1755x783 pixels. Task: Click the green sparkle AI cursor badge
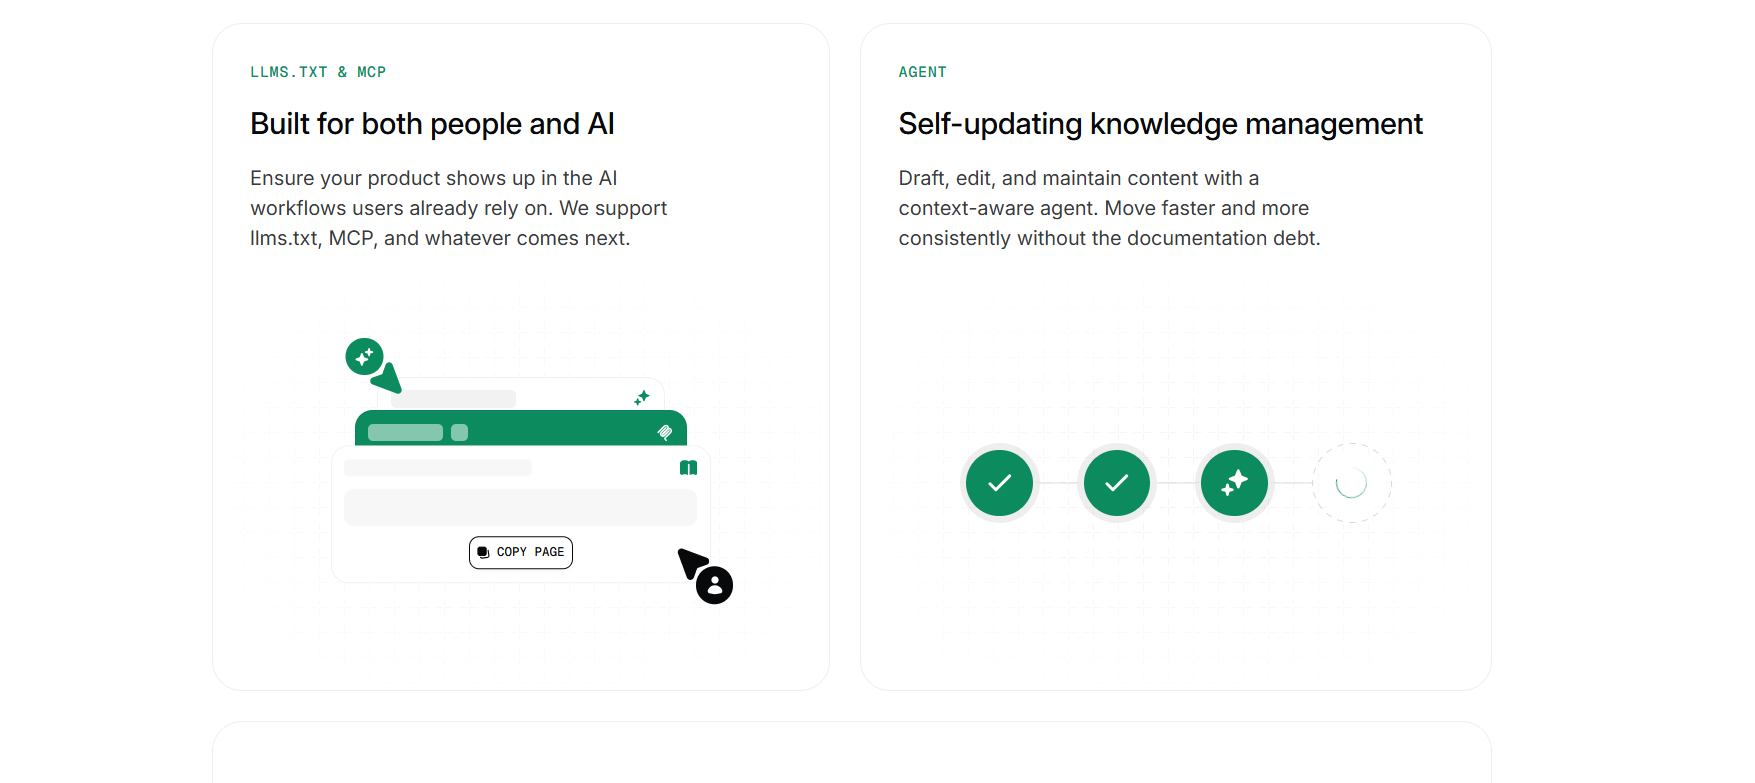coord(364,356)
